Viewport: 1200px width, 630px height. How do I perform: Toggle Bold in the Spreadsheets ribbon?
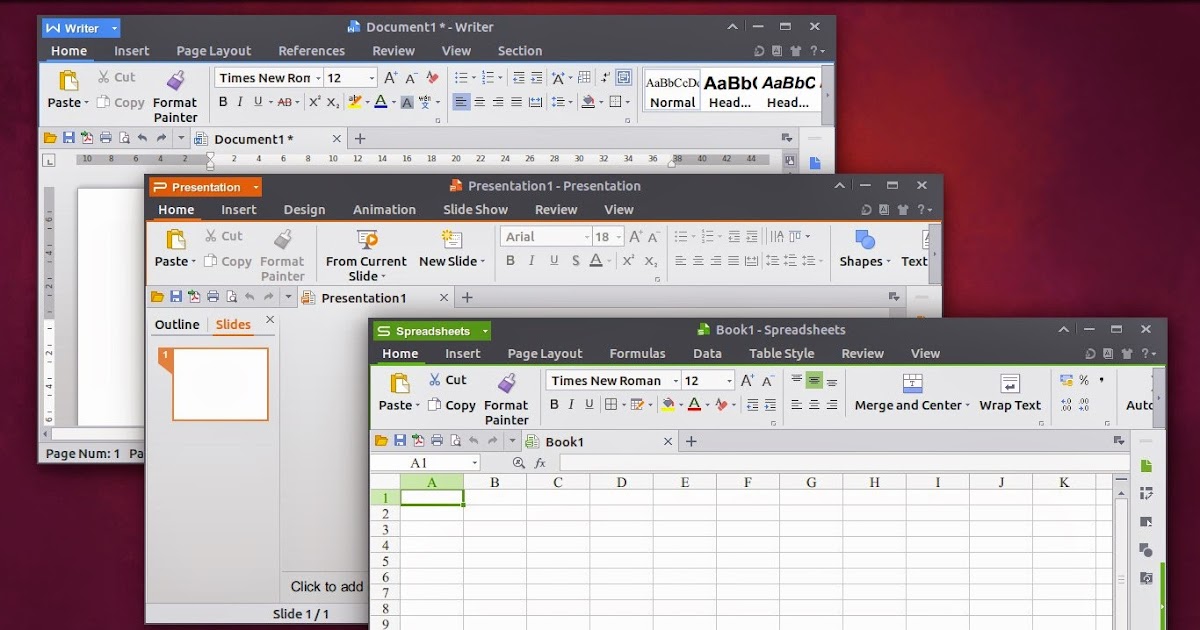pyautogui.click(x=554, y=405)
